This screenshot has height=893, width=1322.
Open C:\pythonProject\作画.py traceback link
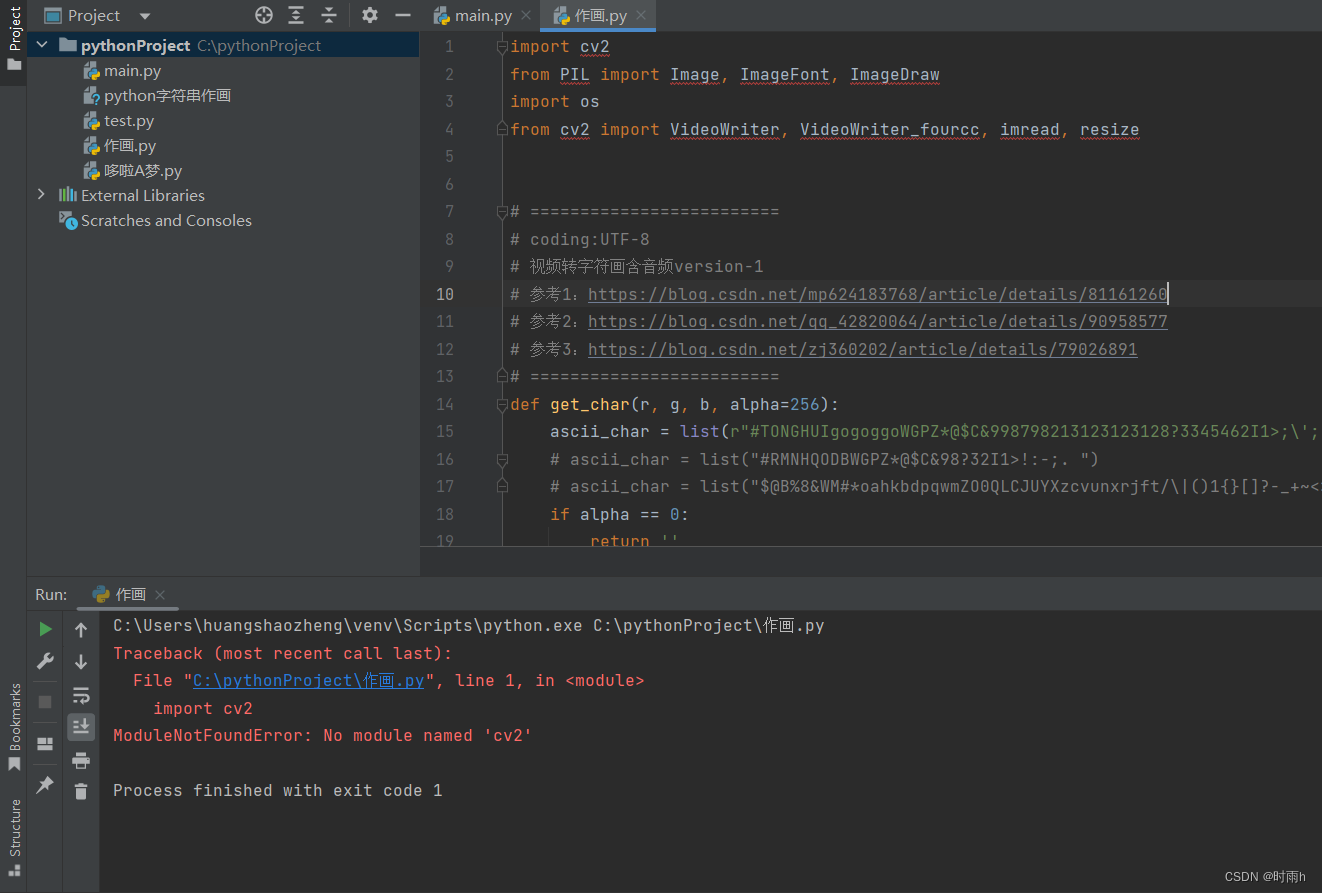308,681
